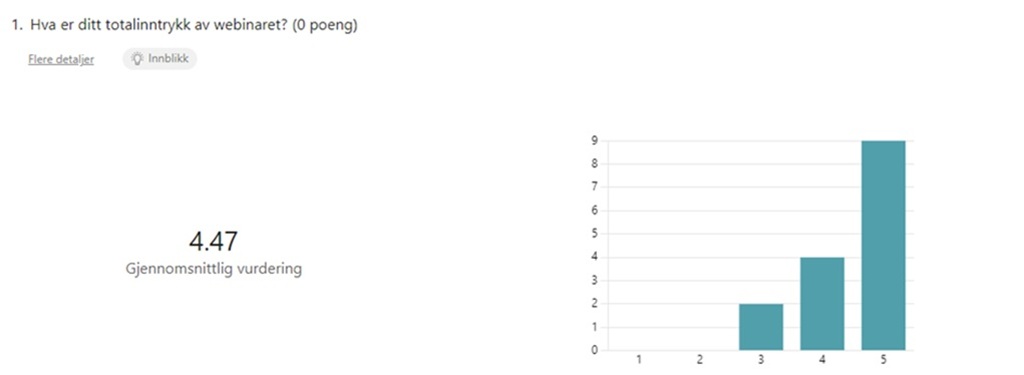The image size is (1024, 375).
Task: Click x-axis label 5
Action: [x=883, y=360]
